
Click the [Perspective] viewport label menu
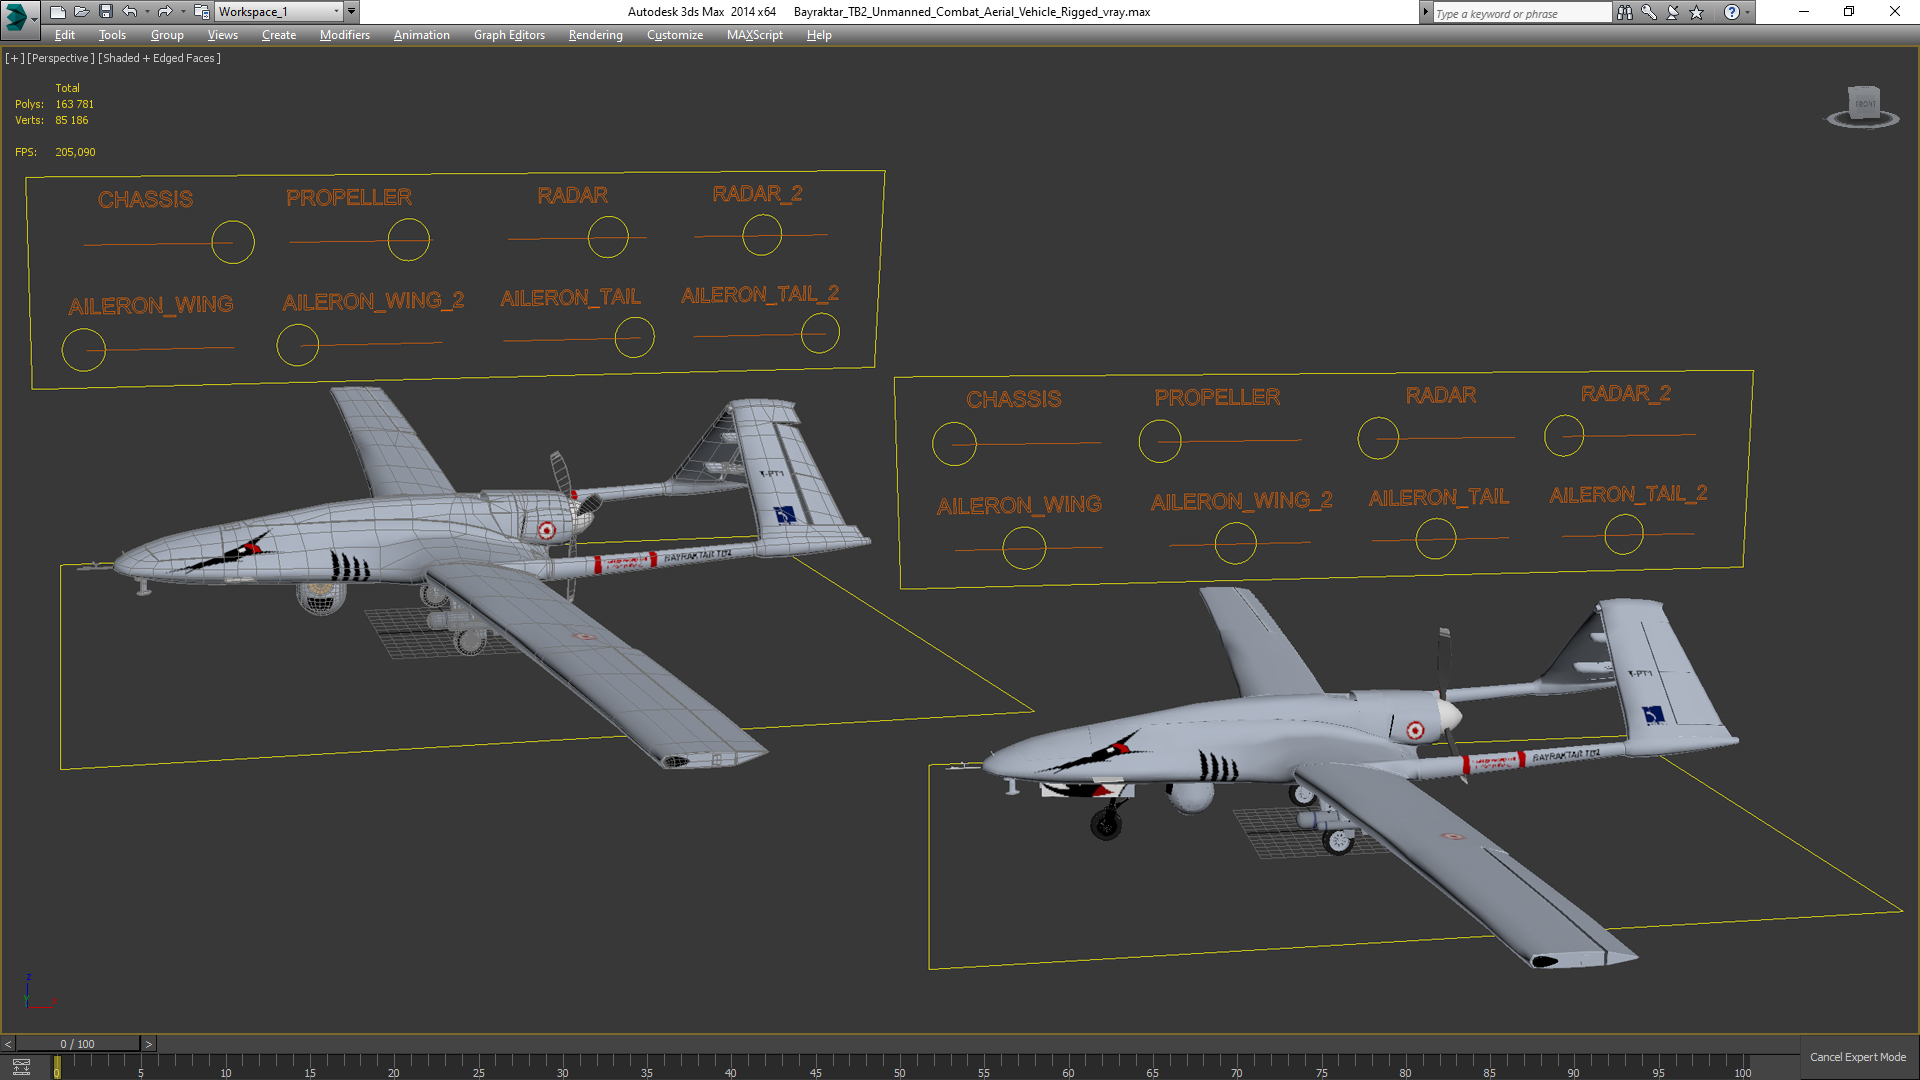click(x=61, y=58)
